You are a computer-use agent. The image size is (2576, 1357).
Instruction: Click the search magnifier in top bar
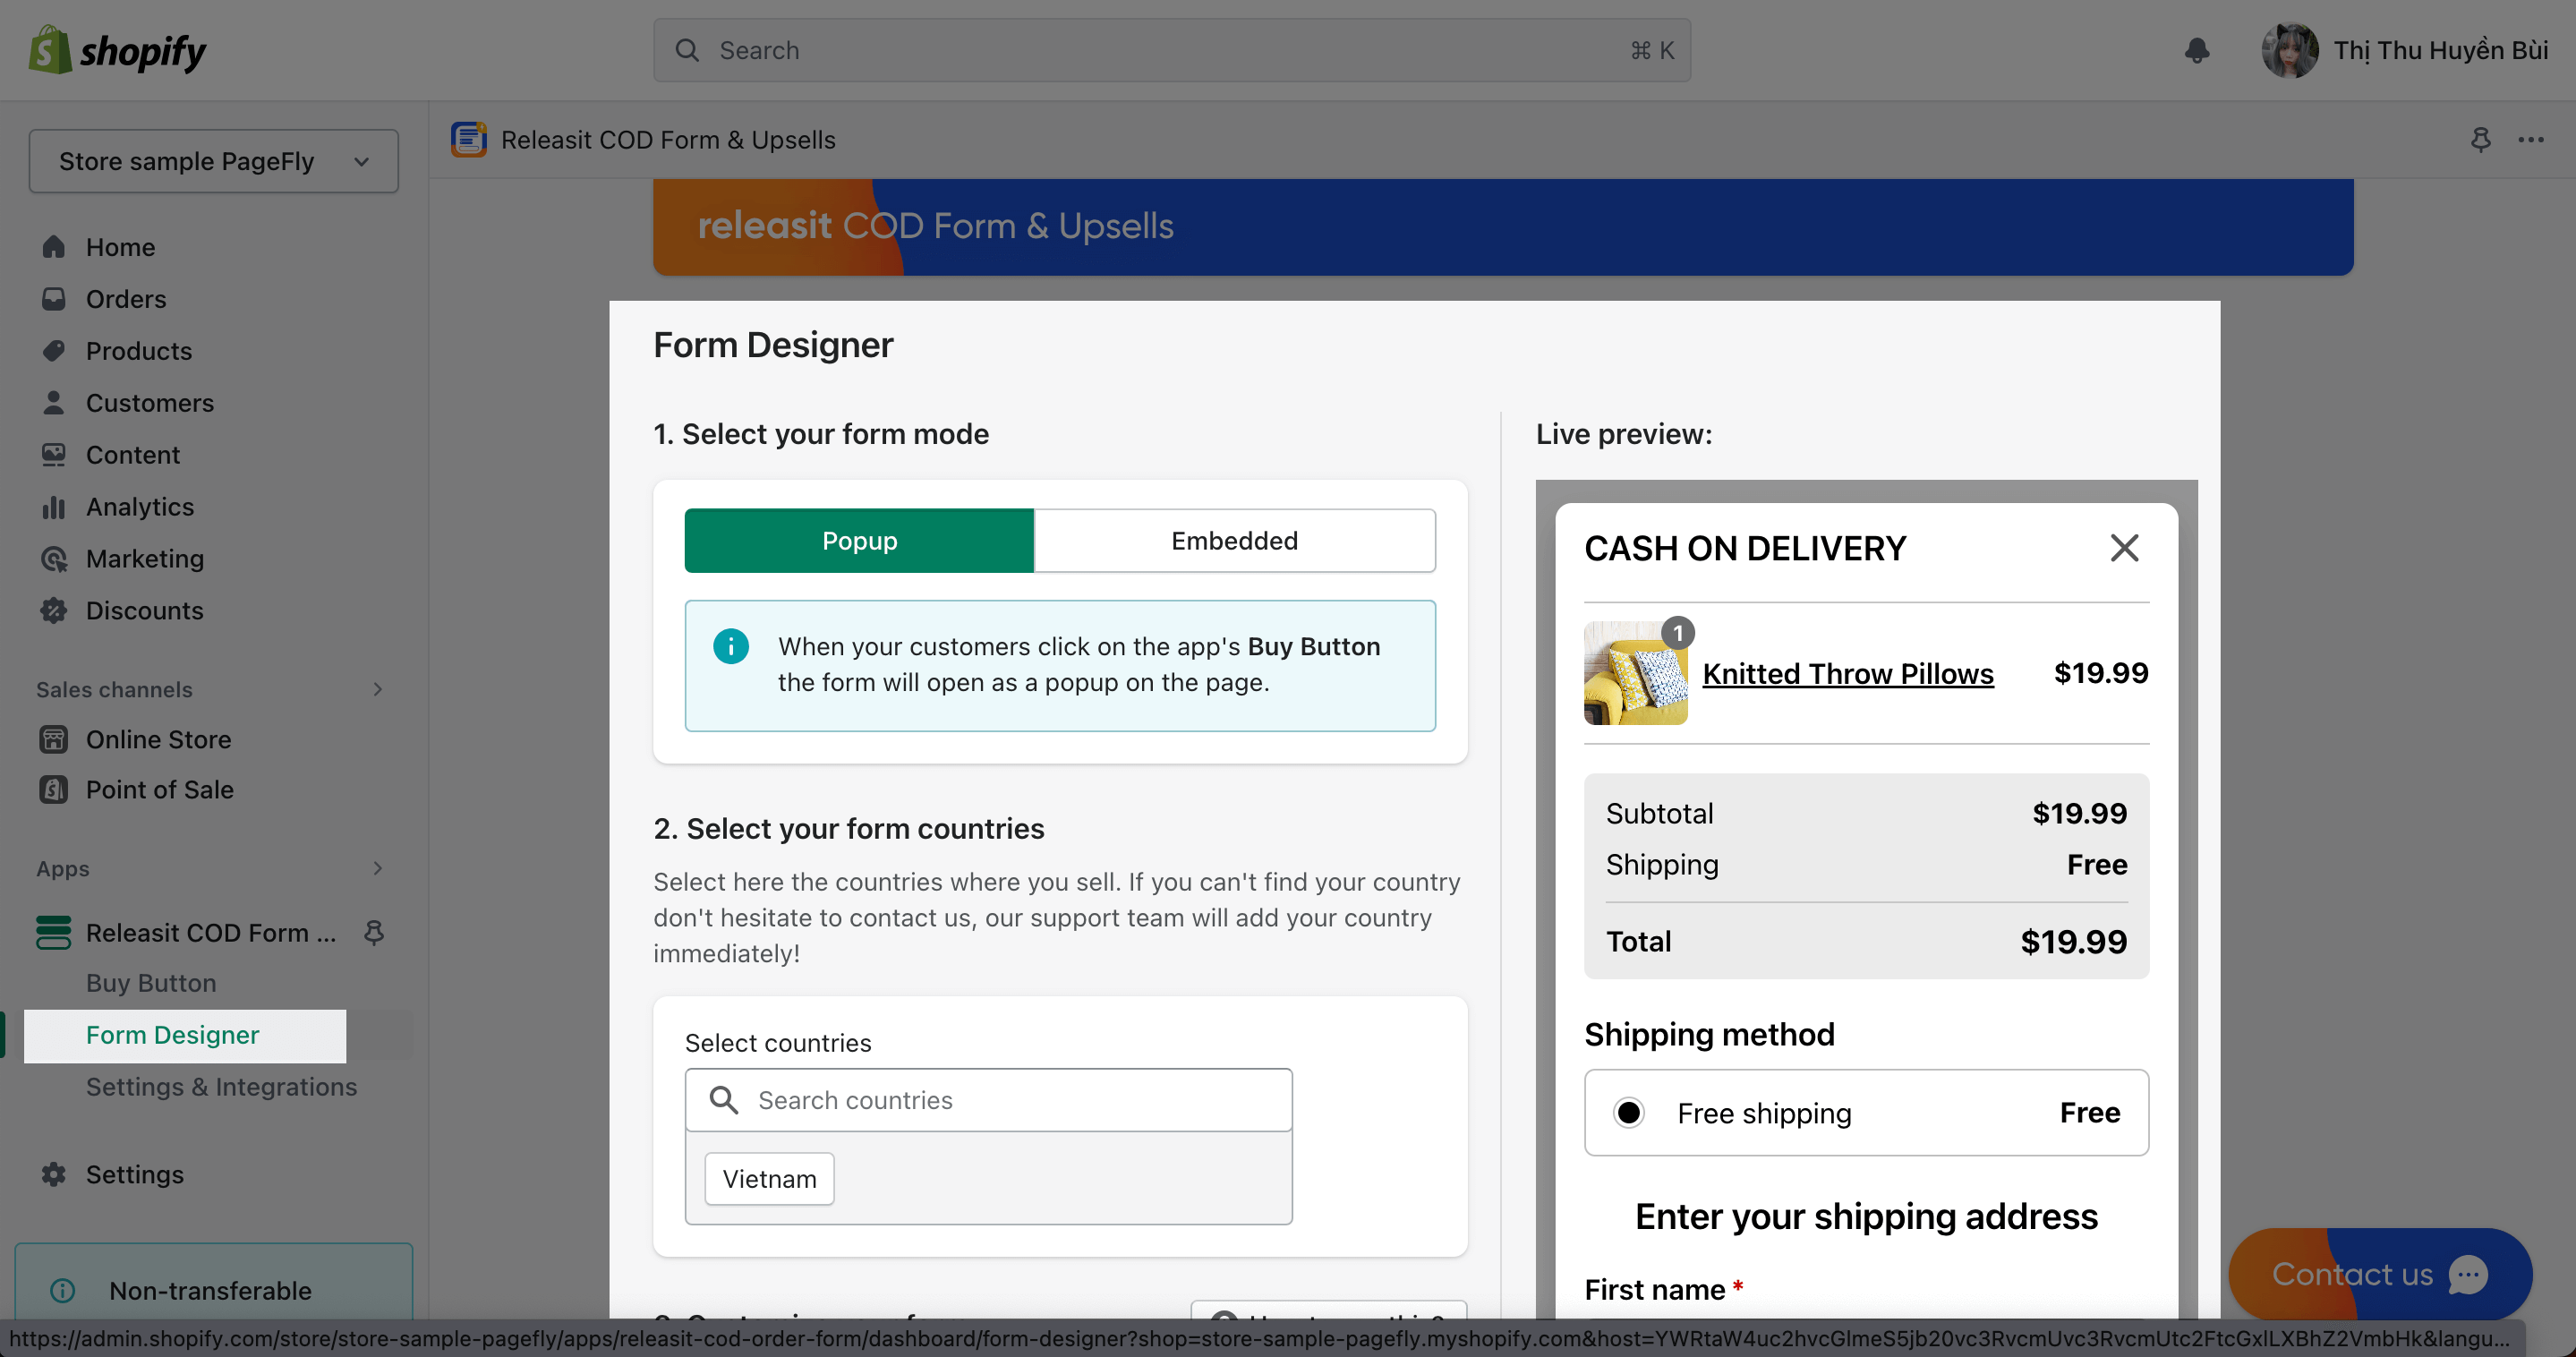click(687, 50)
